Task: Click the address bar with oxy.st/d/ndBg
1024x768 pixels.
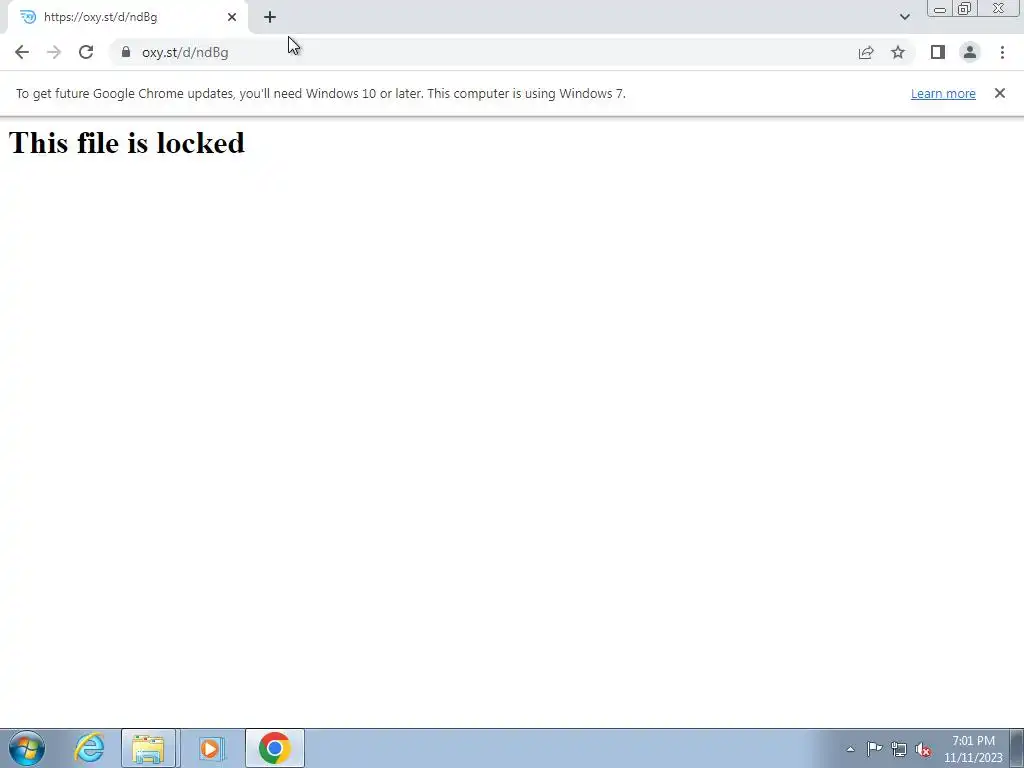Action: click(x=483, y=52)
